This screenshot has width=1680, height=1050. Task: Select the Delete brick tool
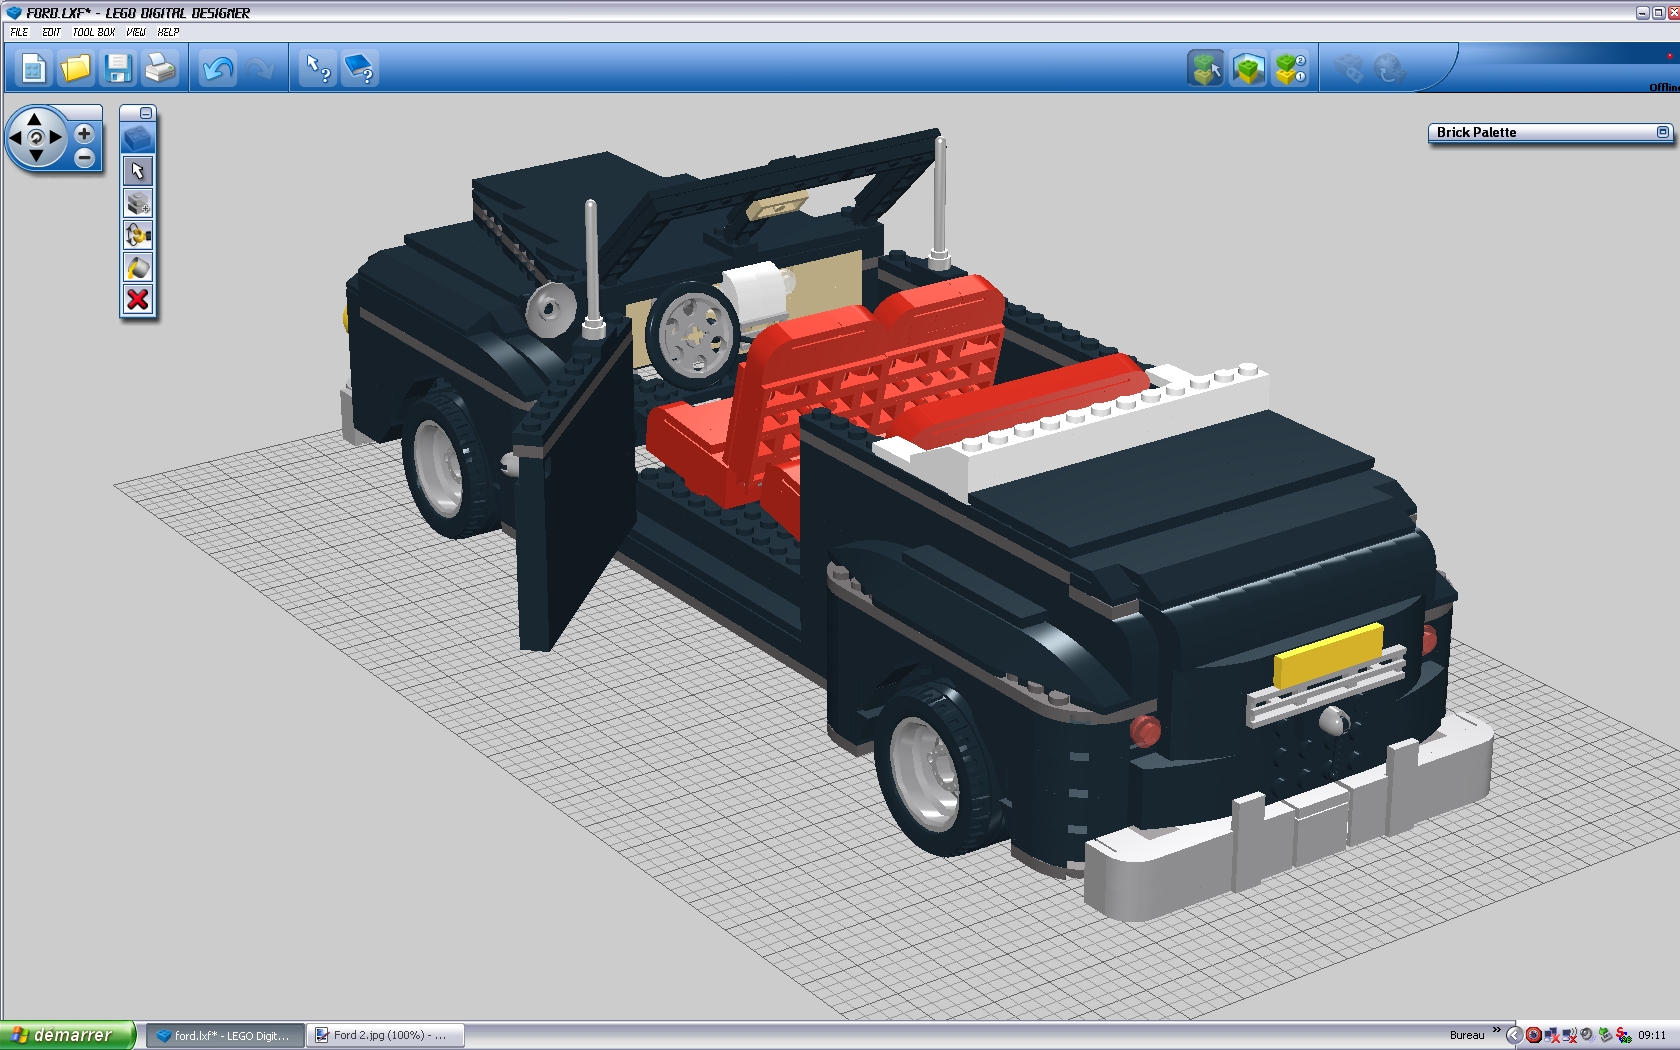point(138,298)
